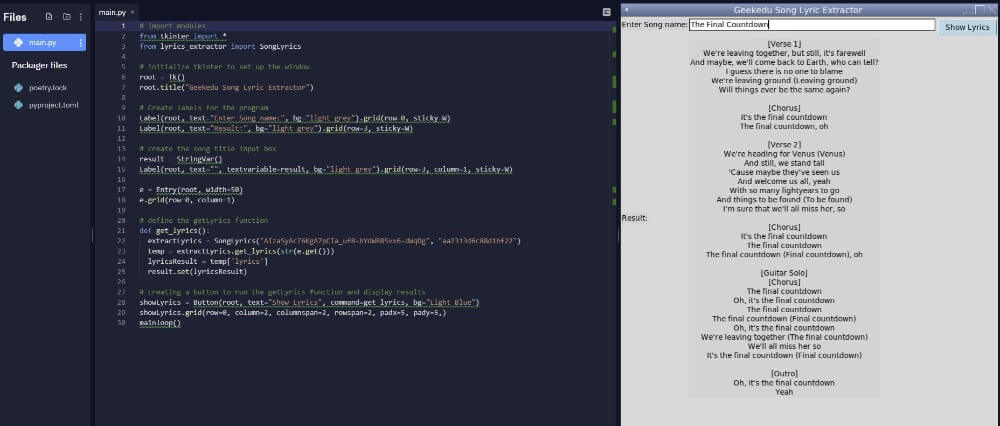Click the showLyrics Button definition line
Screen dimensions: 1000x426
[309, 302]
